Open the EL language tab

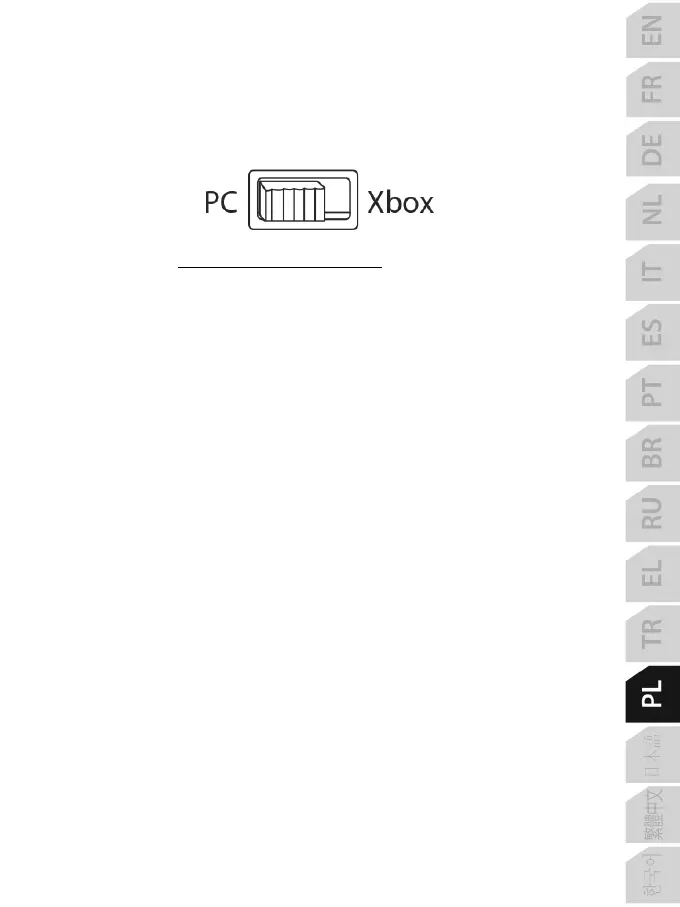652,573
